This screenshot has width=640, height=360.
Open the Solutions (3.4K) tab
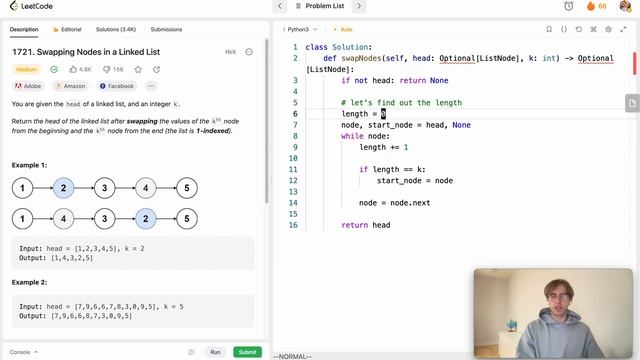[116, 29]
